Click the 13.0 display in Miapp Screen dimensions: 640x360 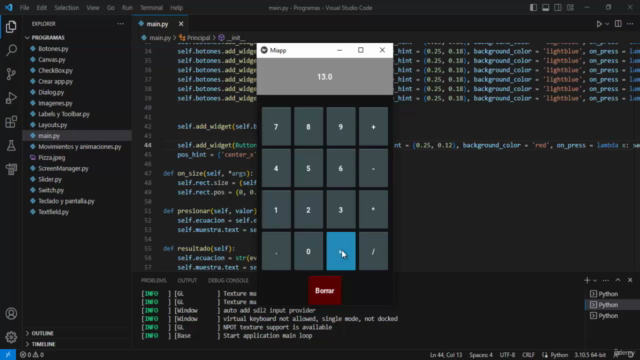point(324,77)
